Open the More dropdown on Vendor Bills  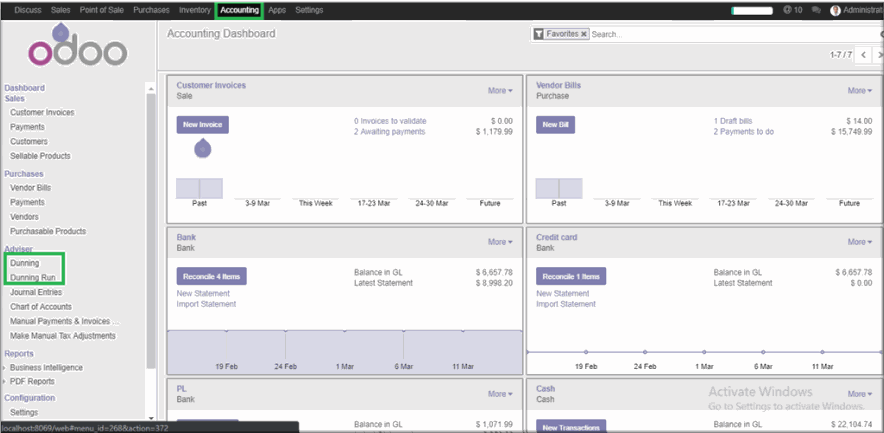[860, 91]
